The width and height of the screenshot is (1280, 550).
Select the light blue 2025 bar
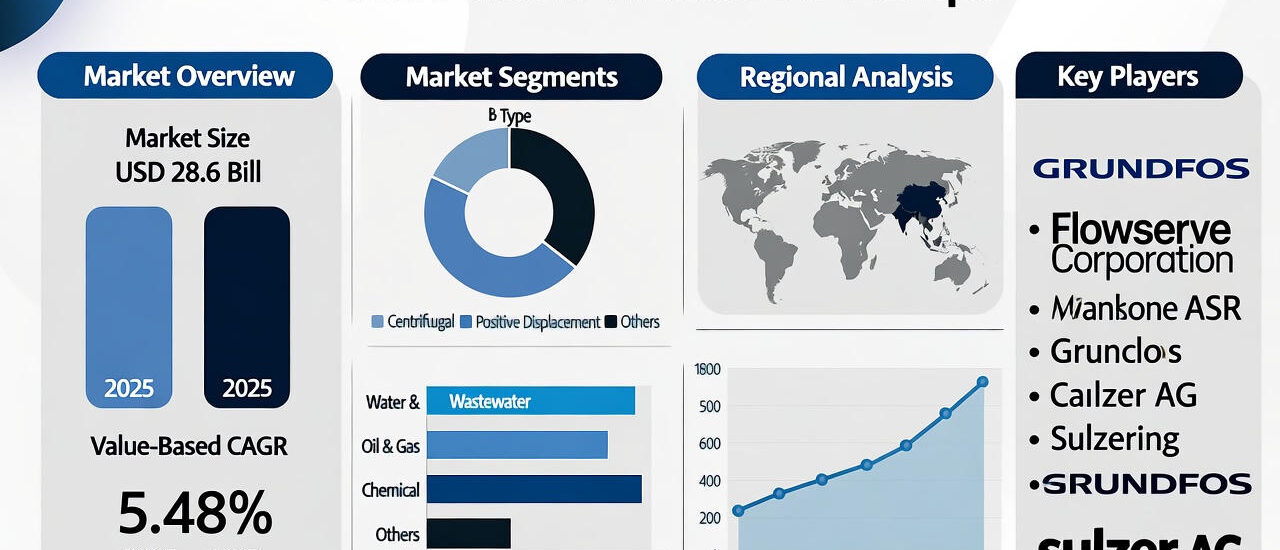pos(129,307)
